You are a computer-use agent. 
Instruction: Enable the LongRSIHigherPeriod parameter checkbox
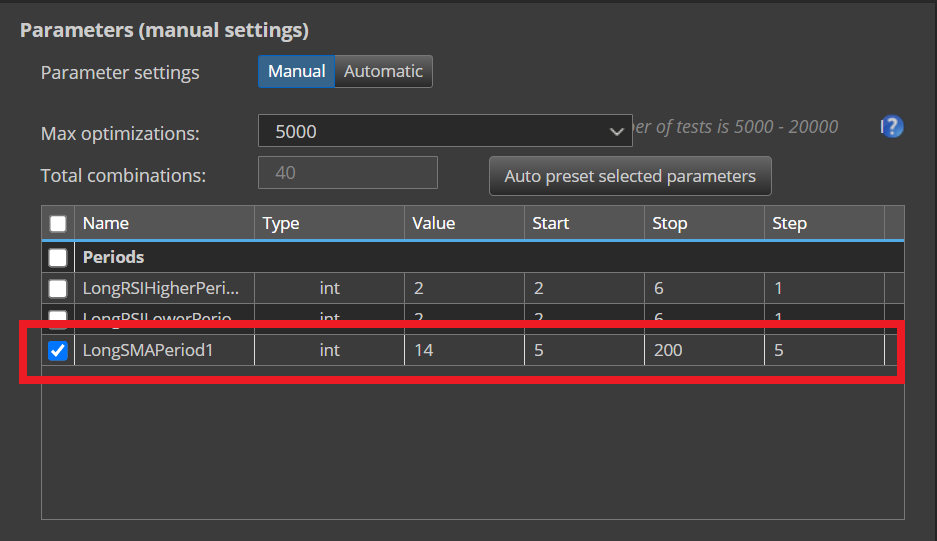click(x=58, y=289)
